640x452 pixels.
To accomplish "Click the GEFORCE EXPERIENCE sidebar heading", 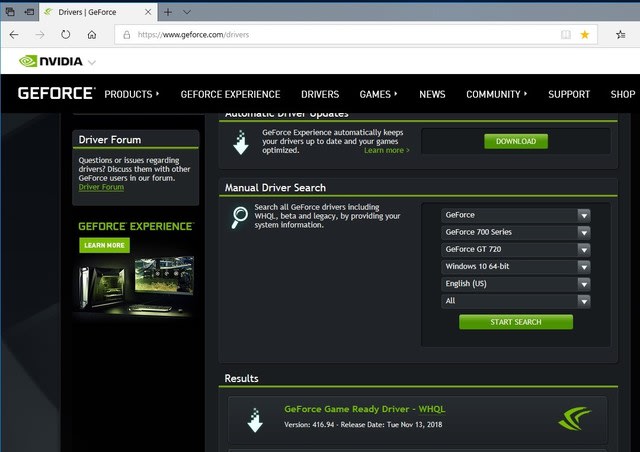I will coord(136,226).
